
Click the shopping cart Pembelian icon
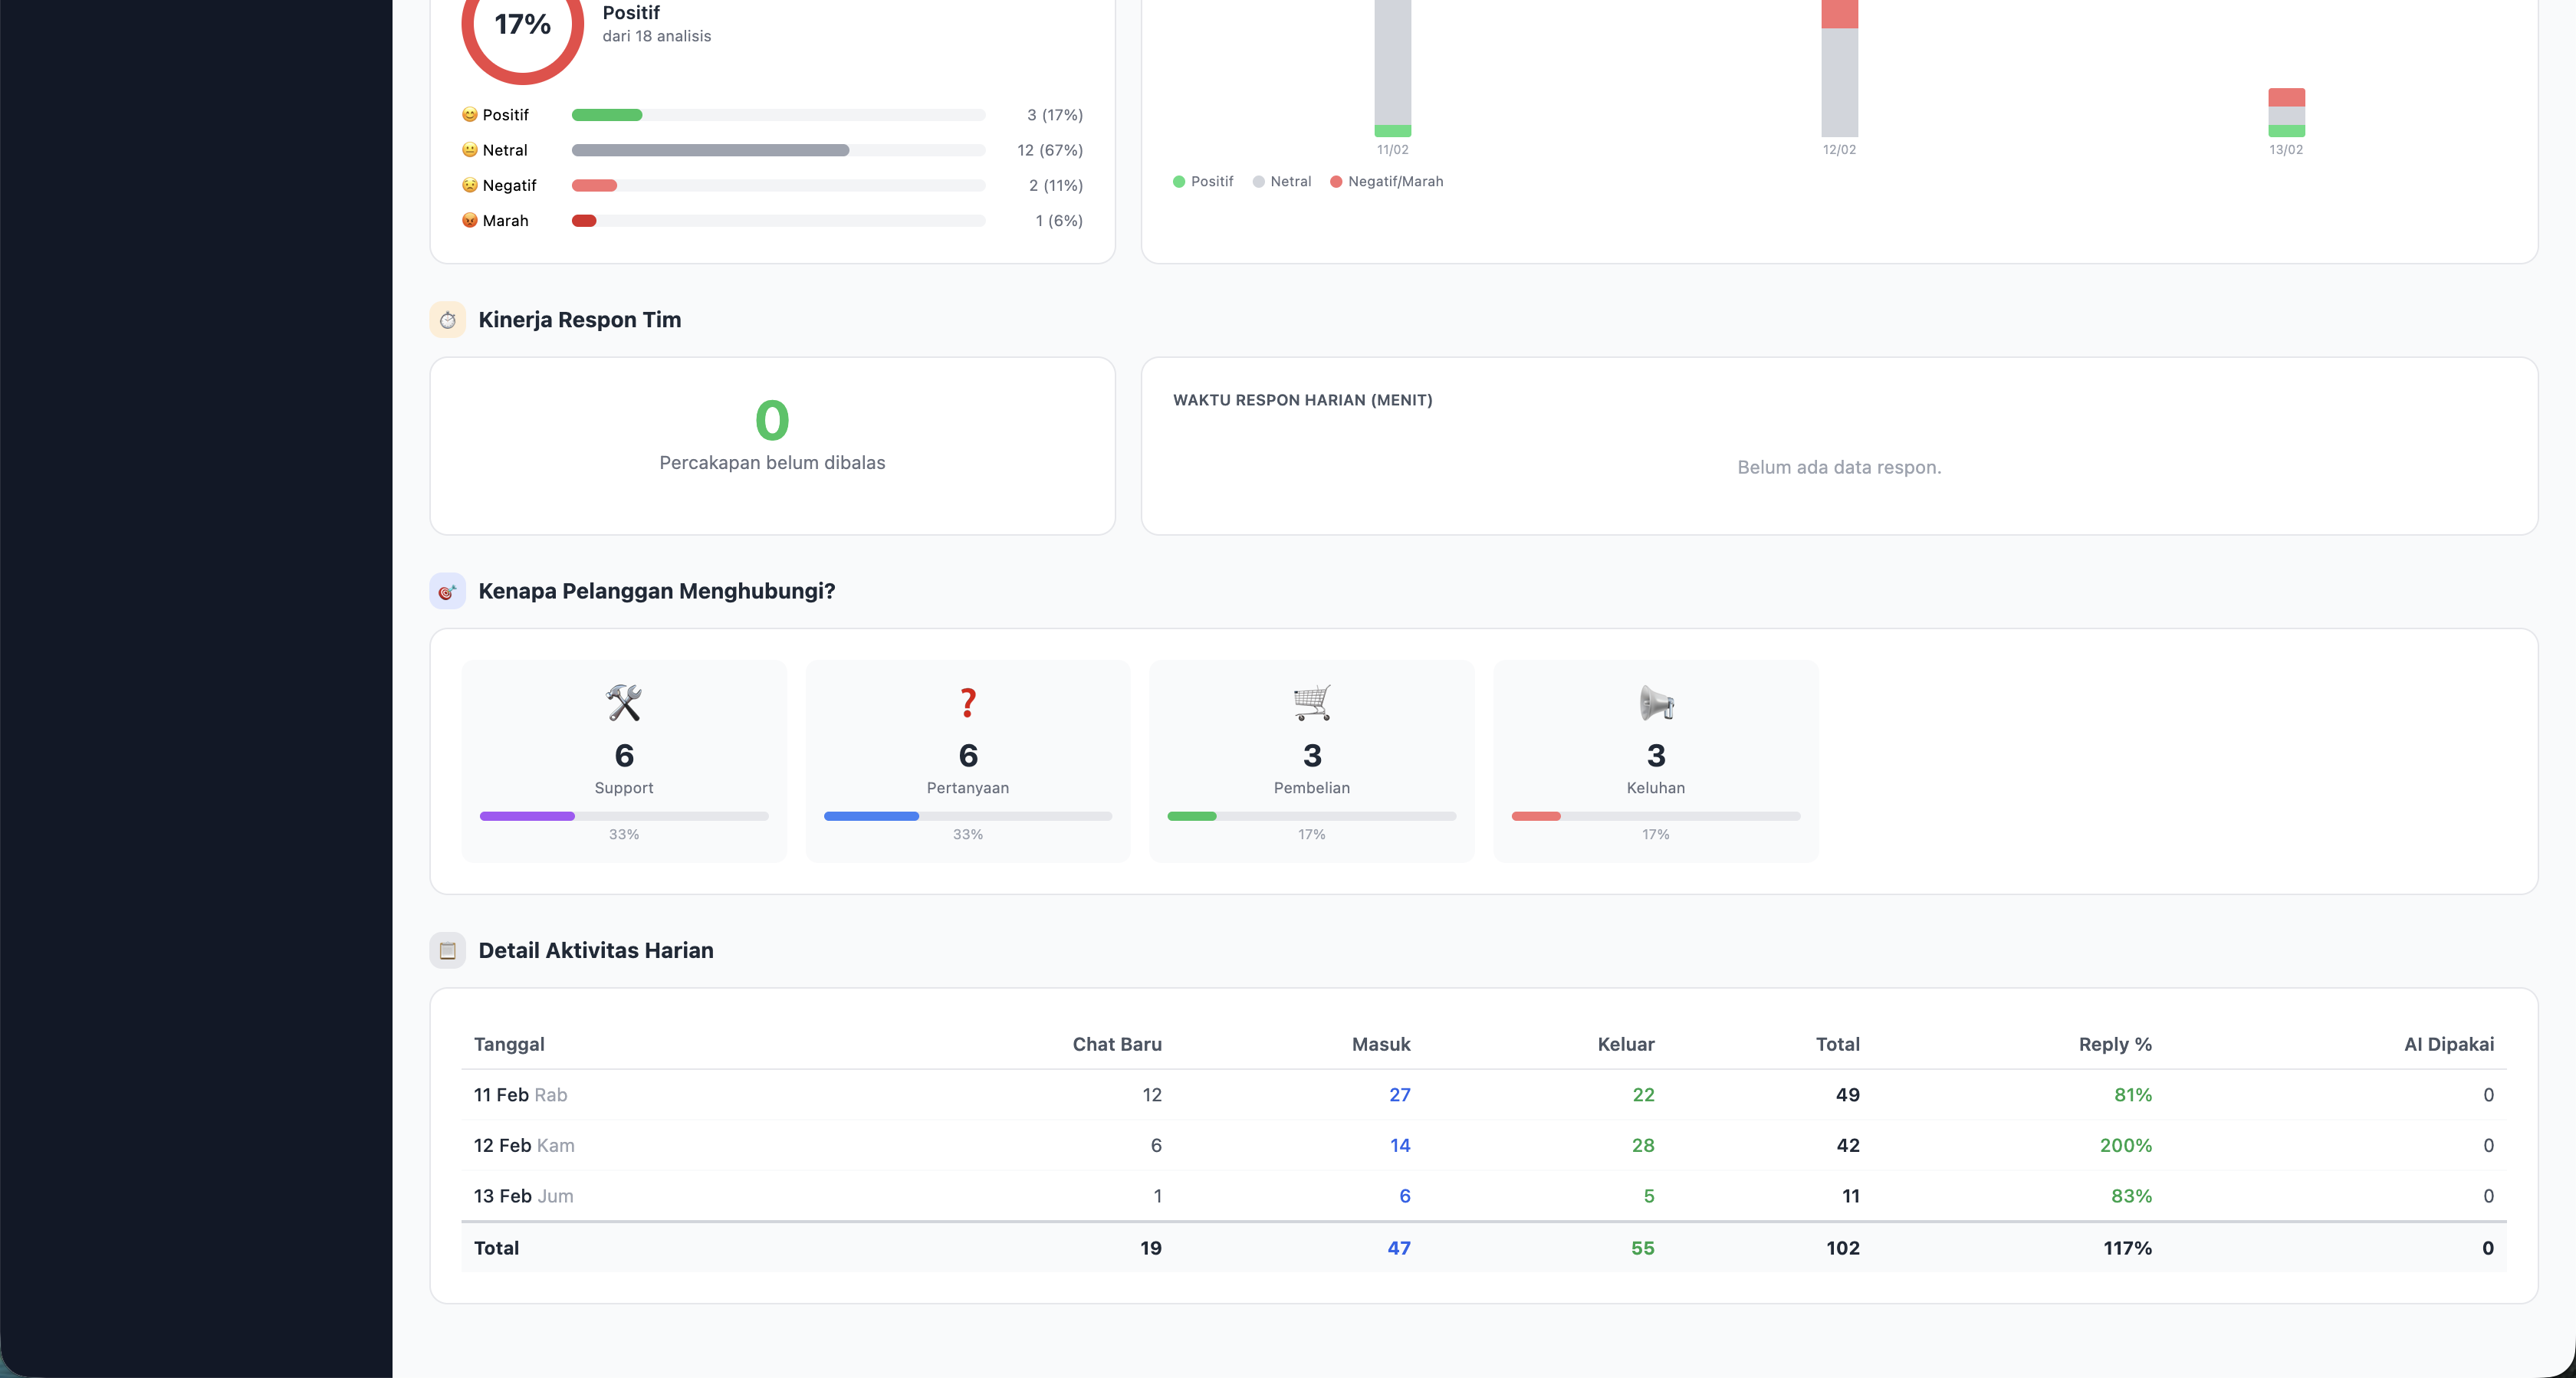1311,703
